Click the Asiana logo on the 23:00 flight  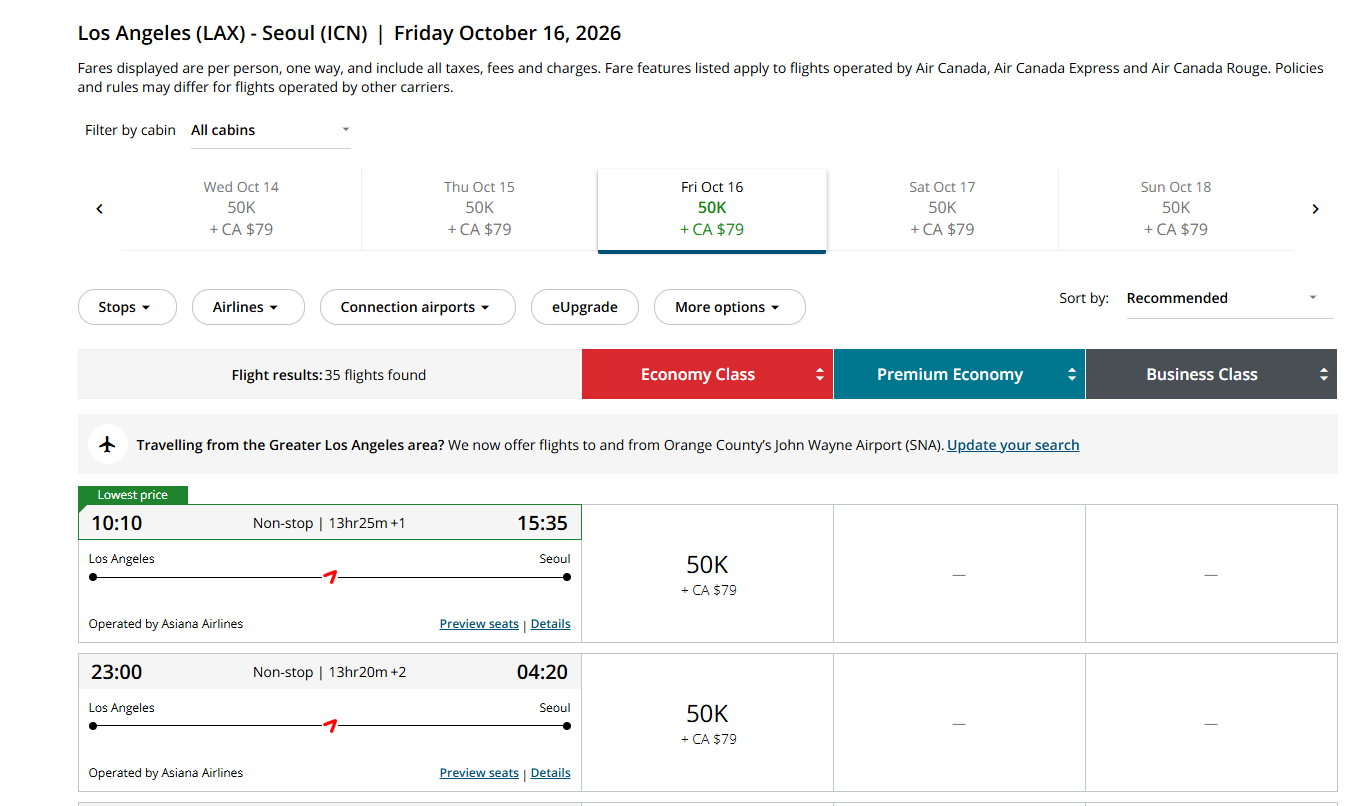pyautogui.click(x=330, y=725)
